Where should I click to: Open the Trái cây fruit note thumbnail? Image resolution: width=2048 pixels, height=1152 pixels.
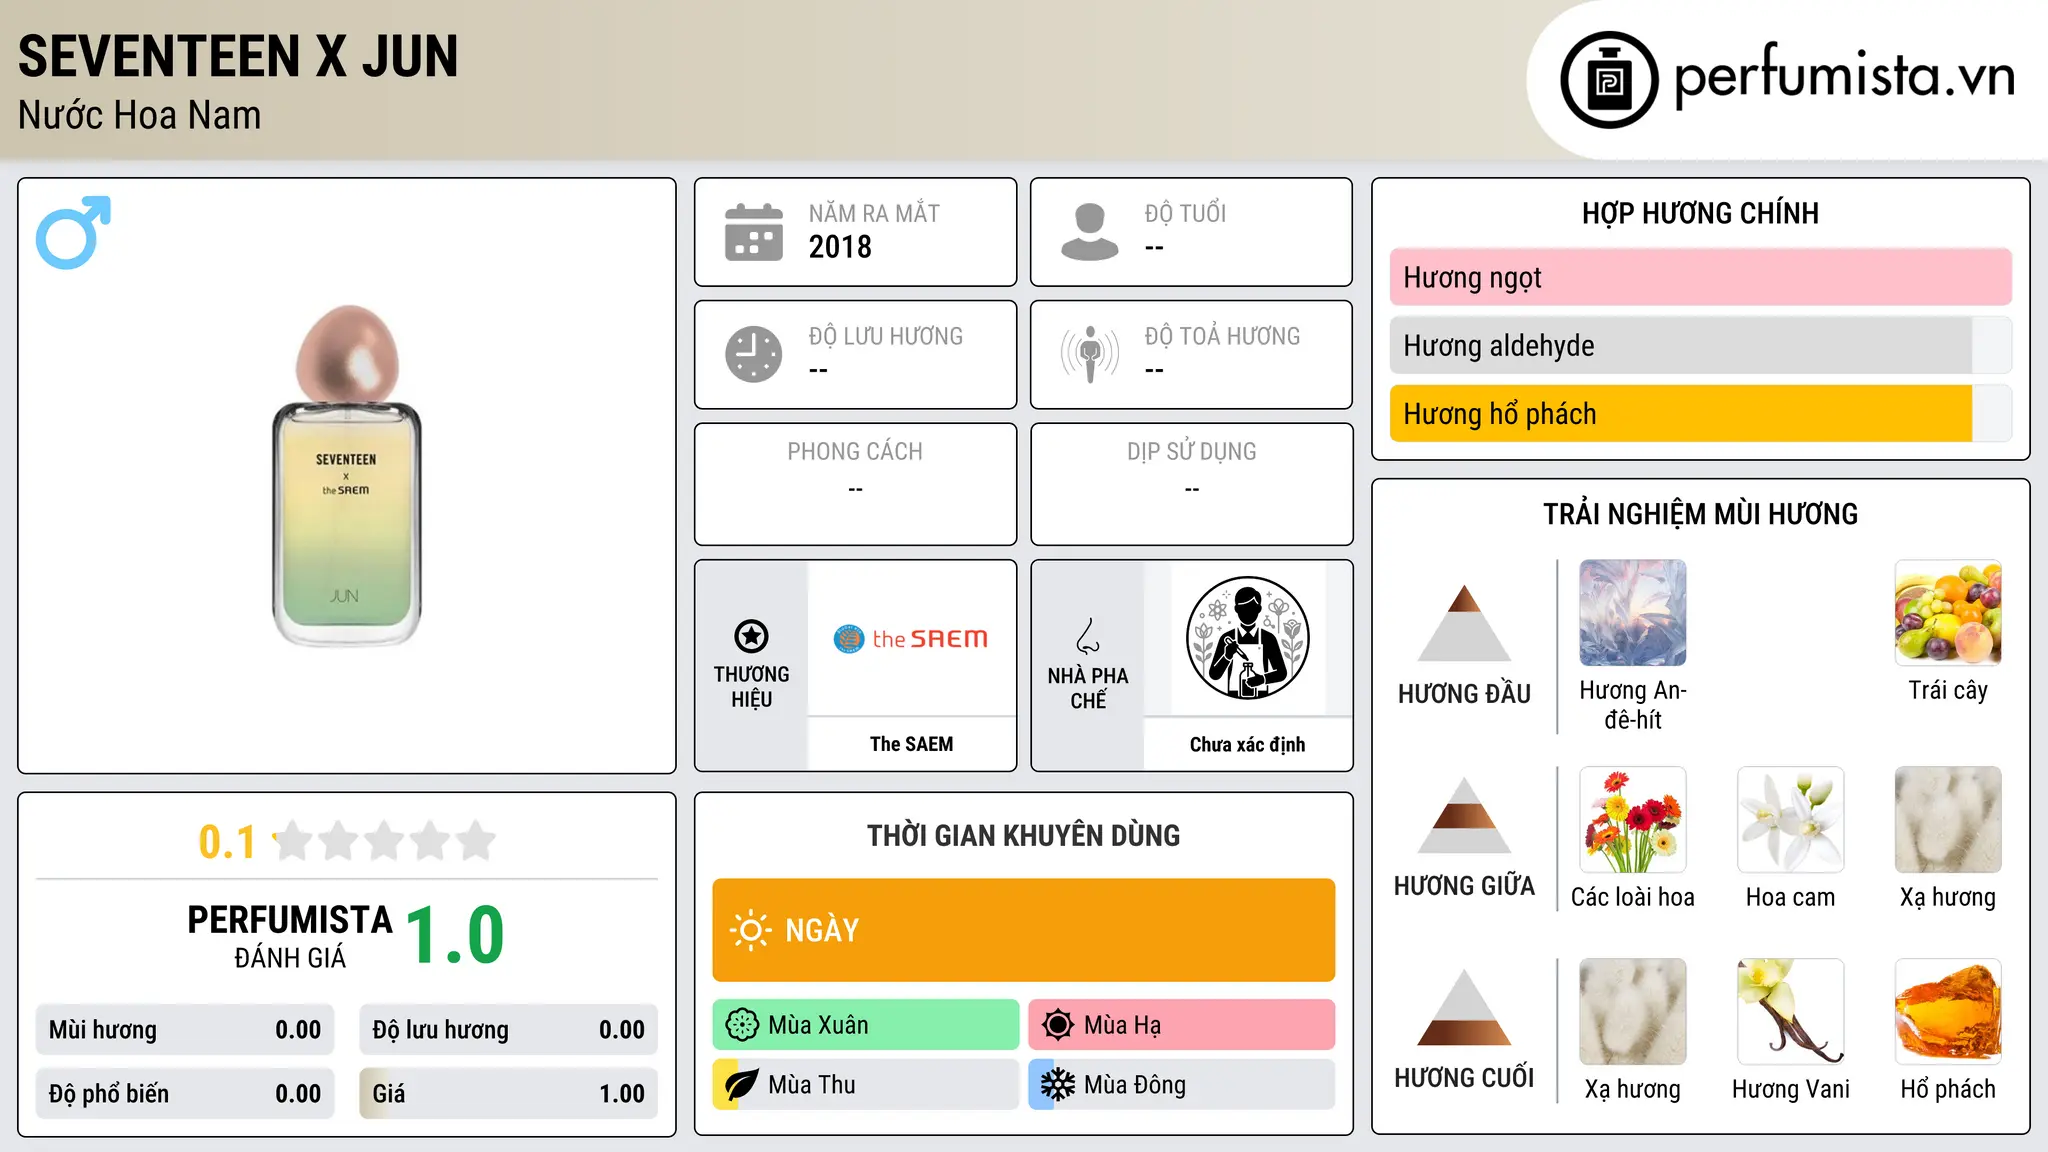click(x=1948, y=613)
